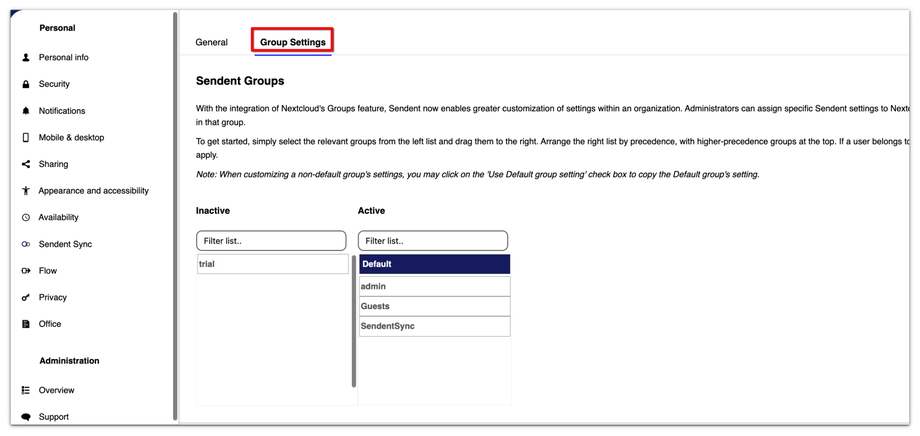
Task: Click the Privacy key icon
Action: coord(26,298)
